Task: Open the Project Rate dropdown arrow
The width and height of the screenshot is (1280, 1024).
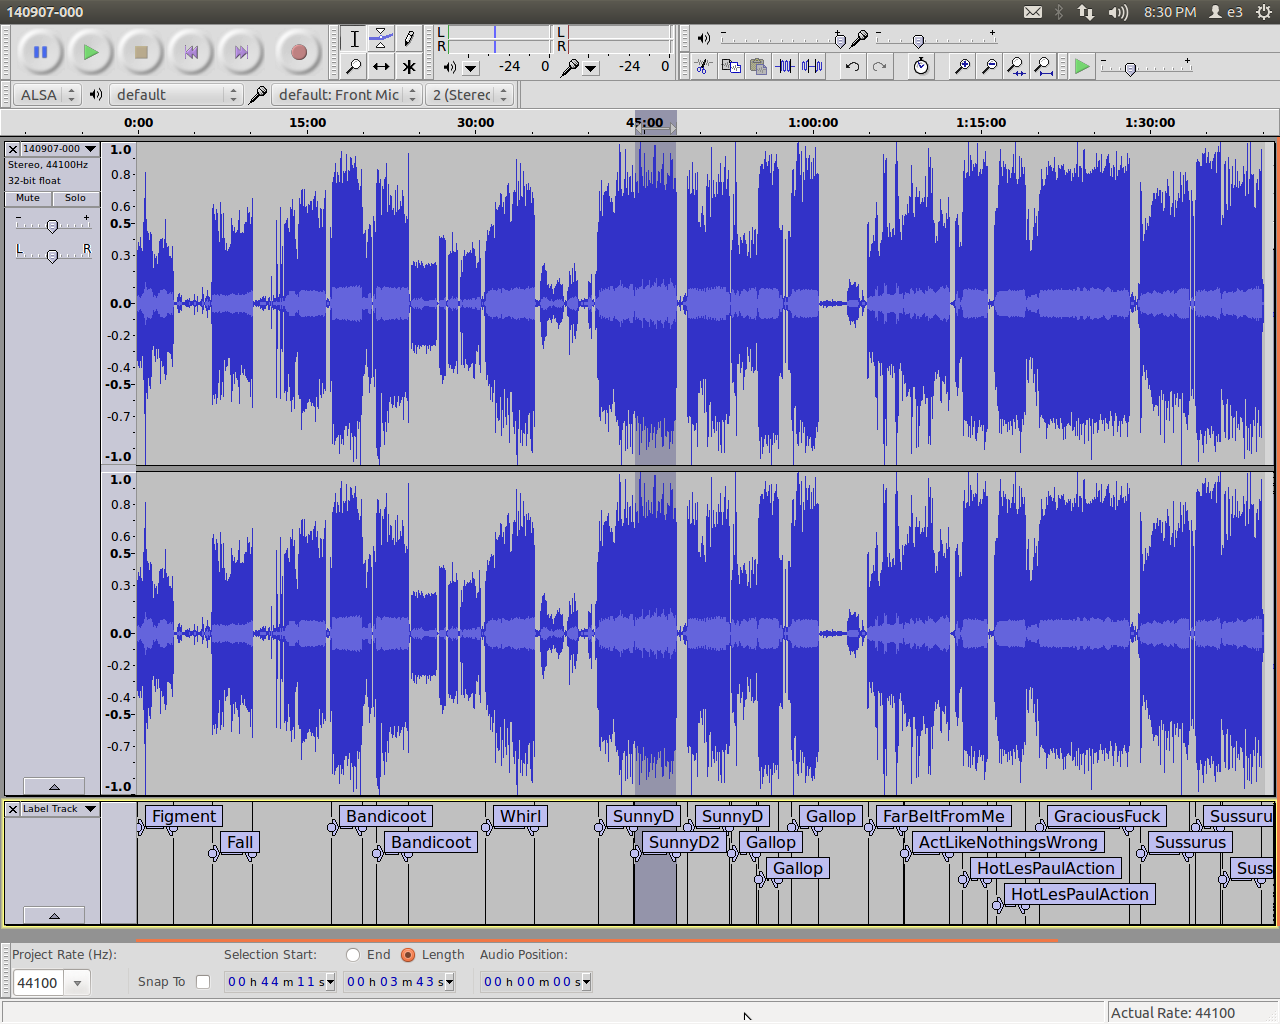Action: [x=77, y=983]
